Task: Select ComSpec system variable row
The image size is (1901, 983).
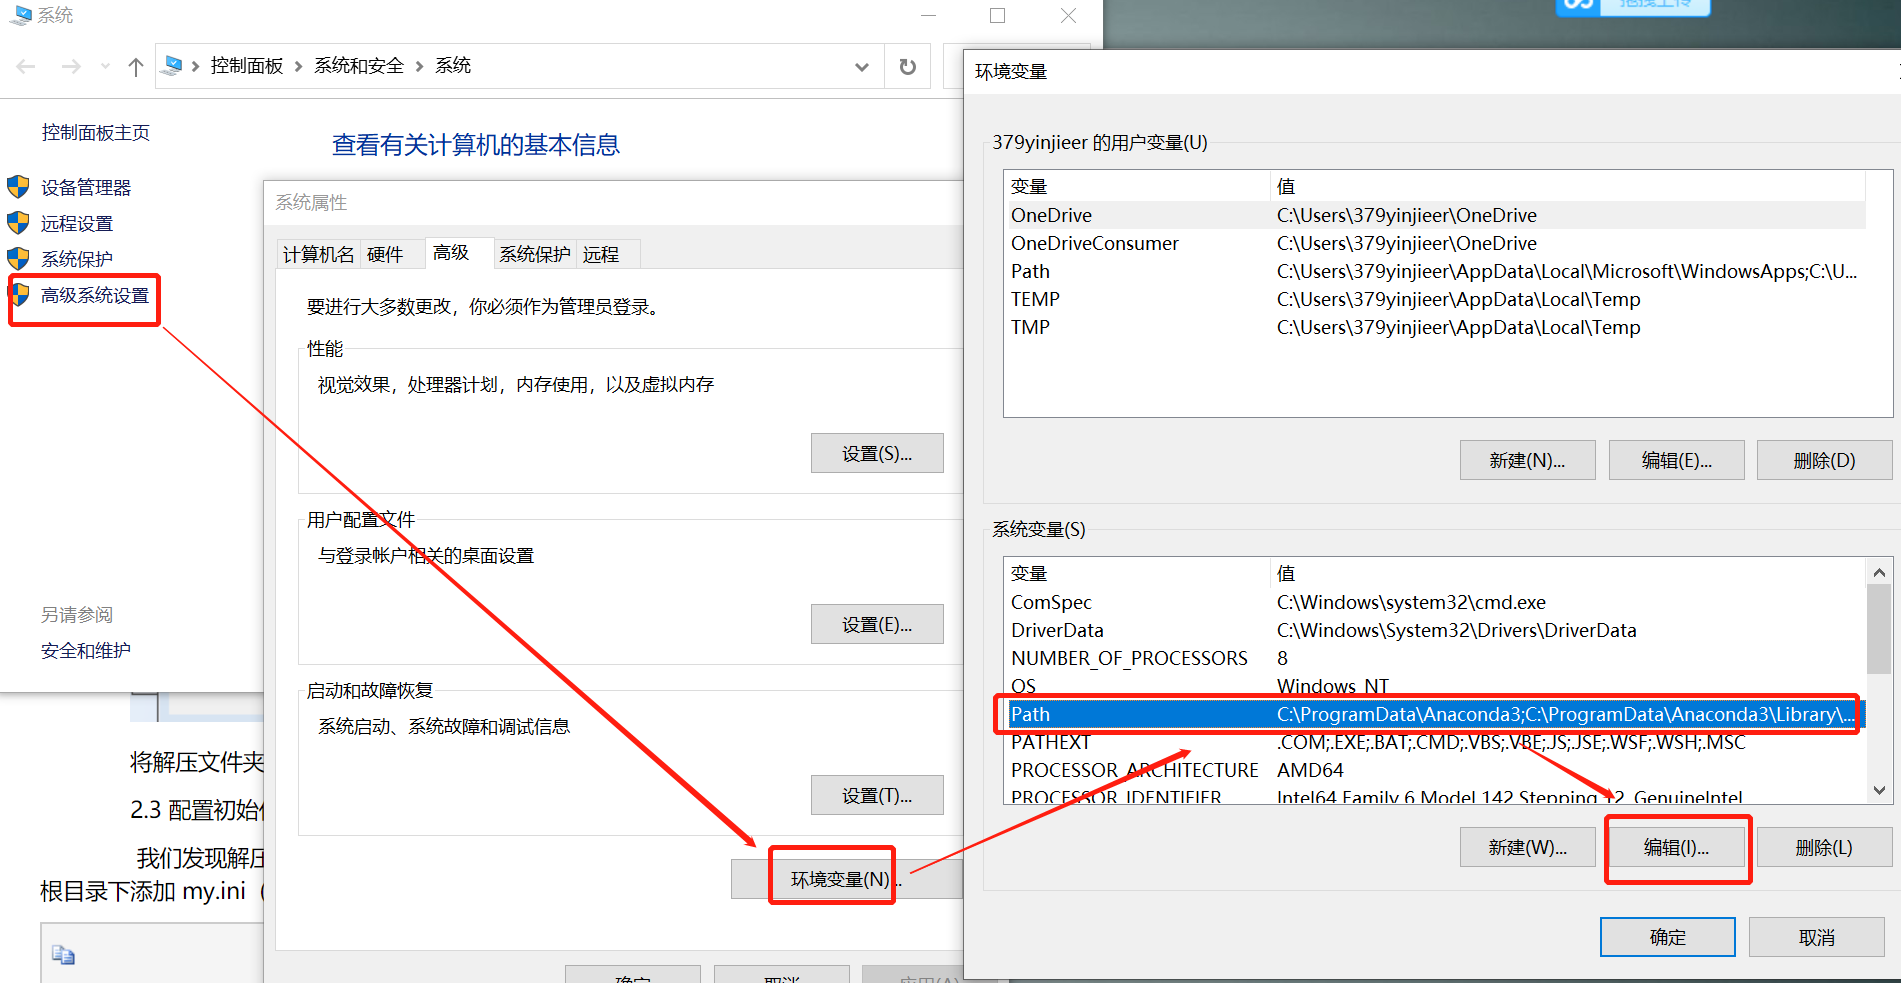Action: pos(1435,602)
